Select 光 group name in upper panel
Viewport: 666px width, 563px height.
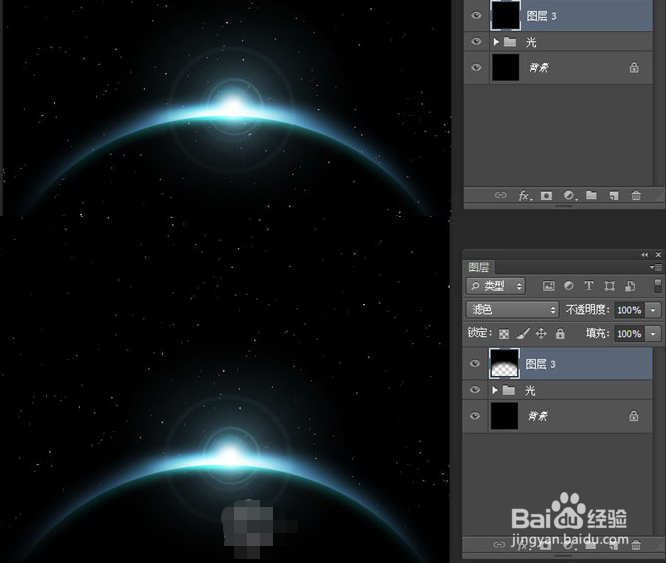point(531,42)
